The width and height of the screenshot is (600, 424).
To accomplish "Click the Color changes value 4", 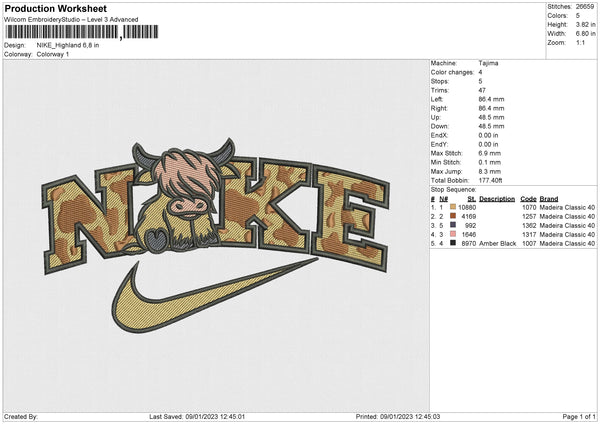I will (x=480, y=72).
